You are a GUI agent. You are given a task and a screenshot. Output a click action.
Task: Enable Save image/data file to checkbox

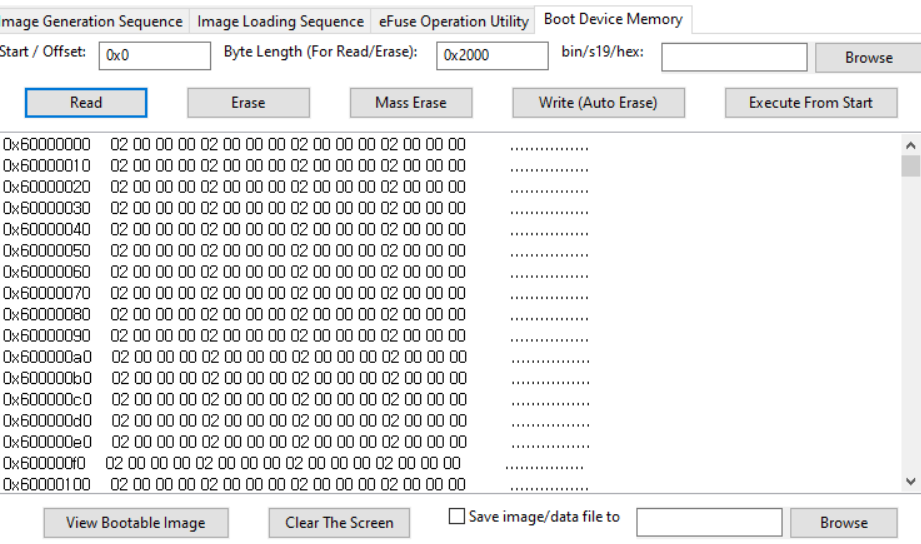[457, 517]
